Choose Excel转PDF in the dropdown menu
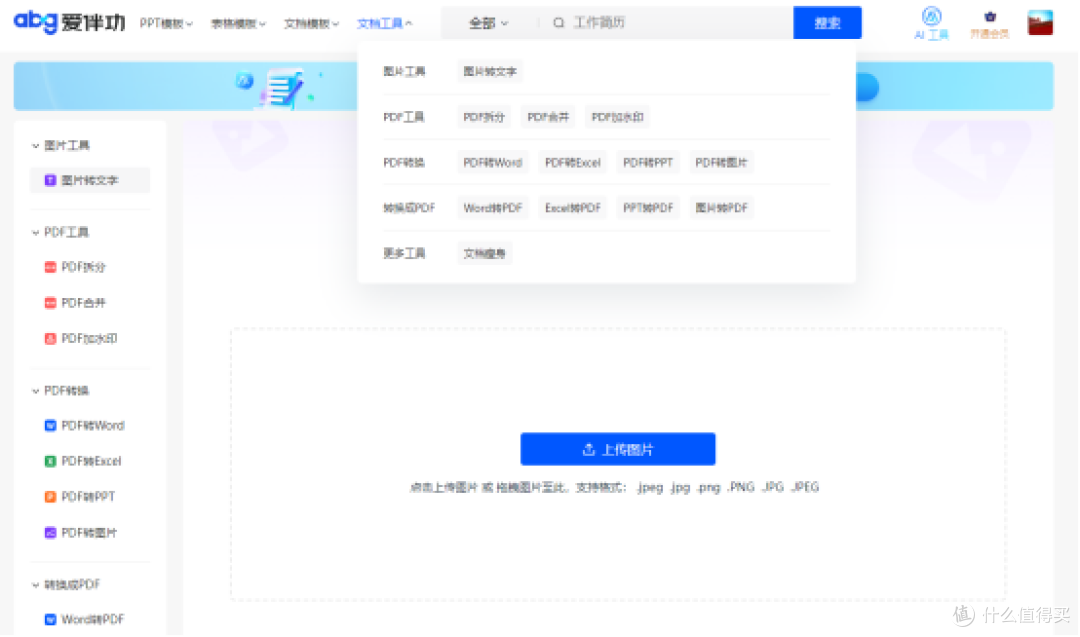 pyautogui.click(x=572, y=208)
